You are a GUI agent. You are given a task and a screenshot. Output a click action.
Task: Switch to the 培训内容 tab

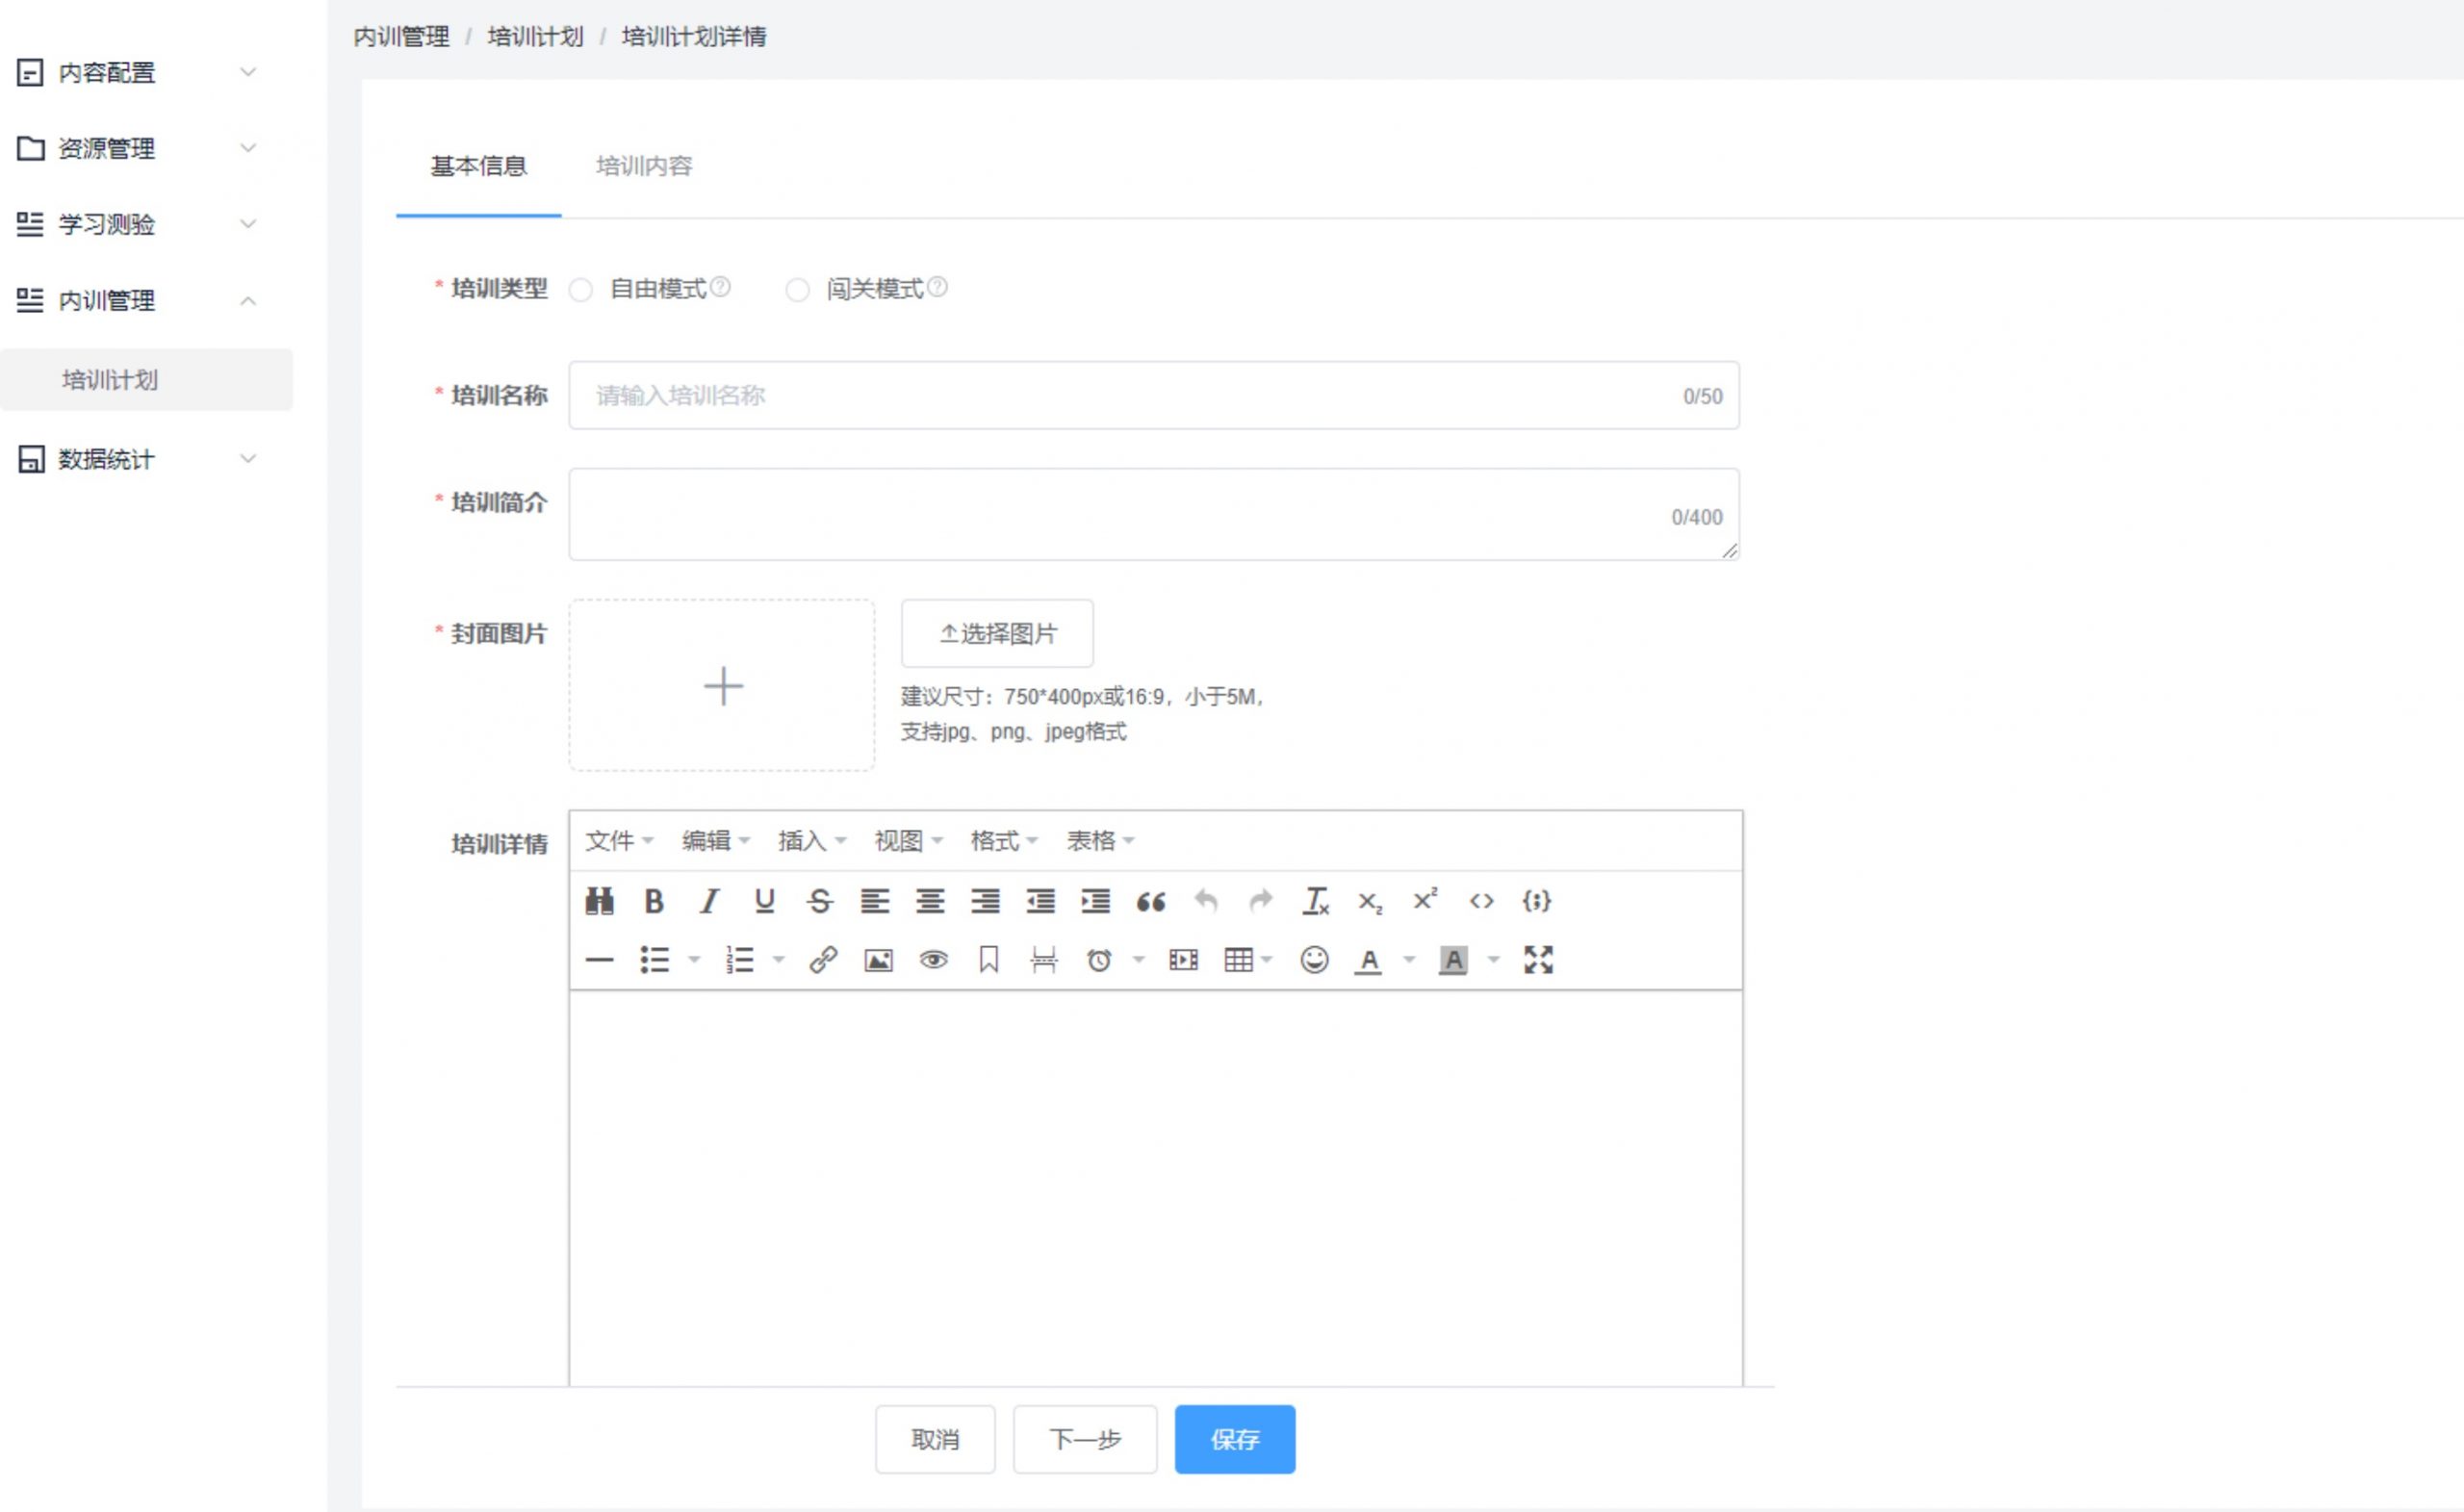click(x=644, y=166)
